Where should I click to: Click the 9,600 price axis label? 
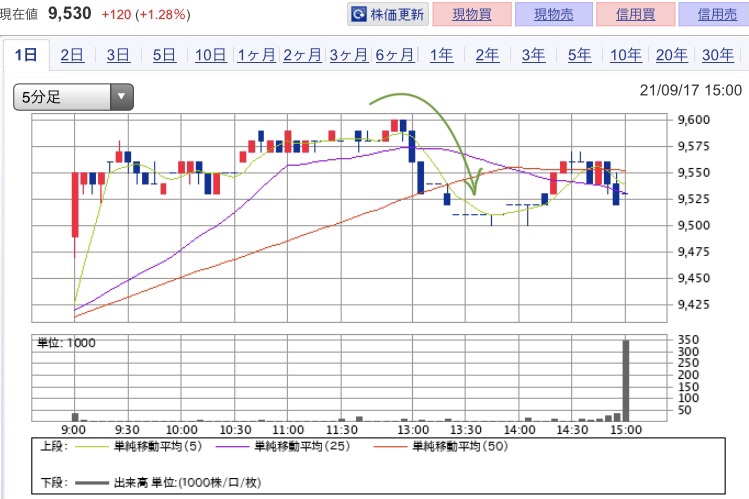(x=694, y=120)
